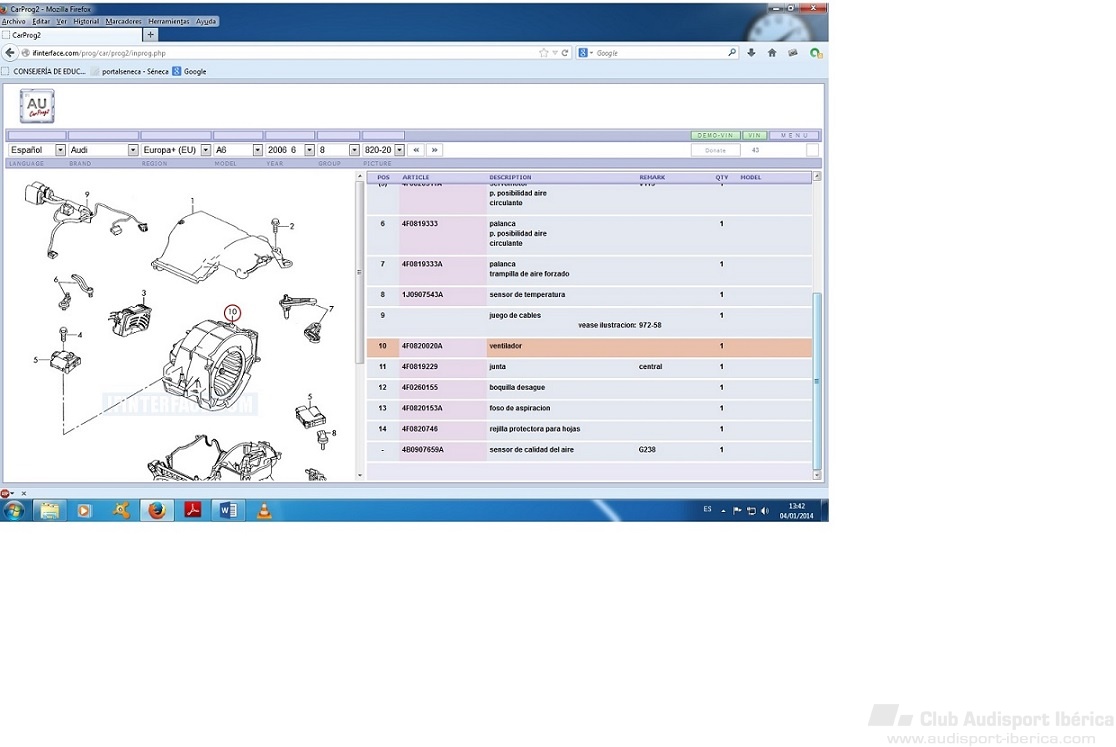
Task: Select the highlighted ventilador row 10
Action: click(589, 346)
